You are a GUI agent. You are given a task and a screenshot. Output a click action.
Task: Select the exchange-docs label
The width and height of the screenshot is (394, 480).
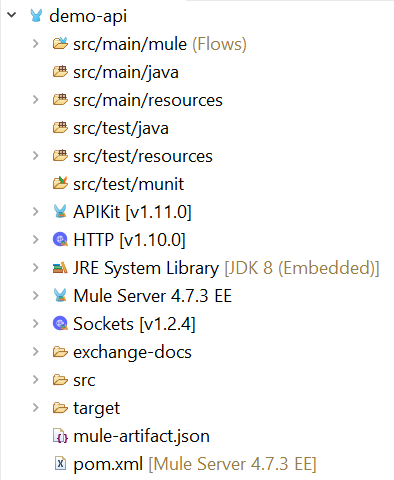tap(133, 352)
